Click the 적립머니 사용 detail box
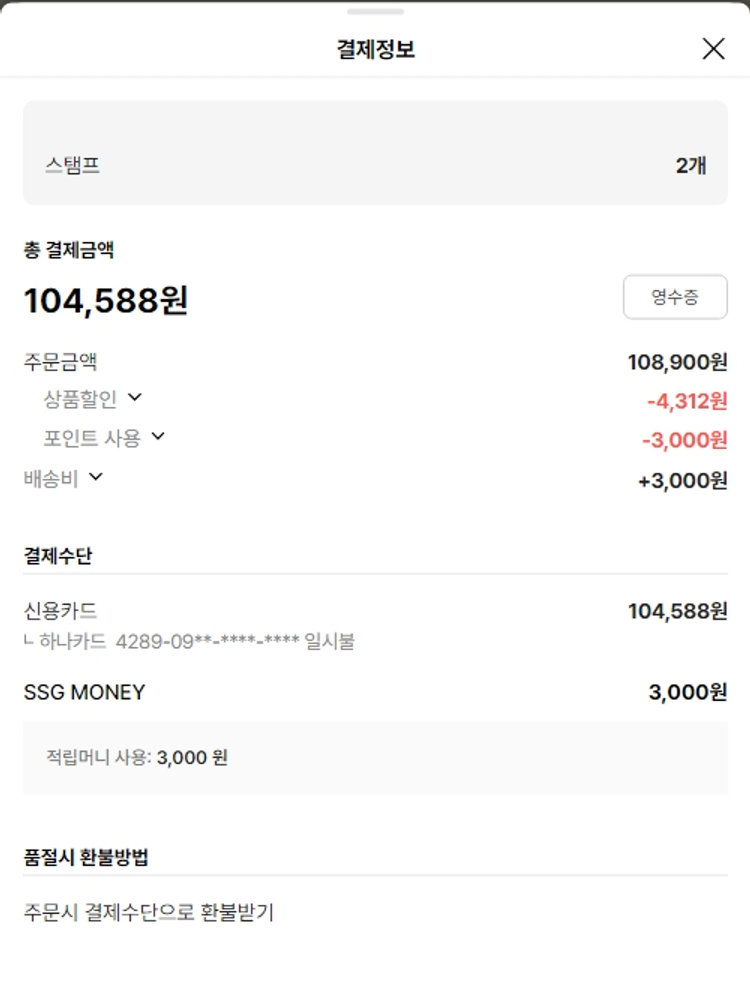This screenshot has height=1004, width=750. [x=375, y=757]
